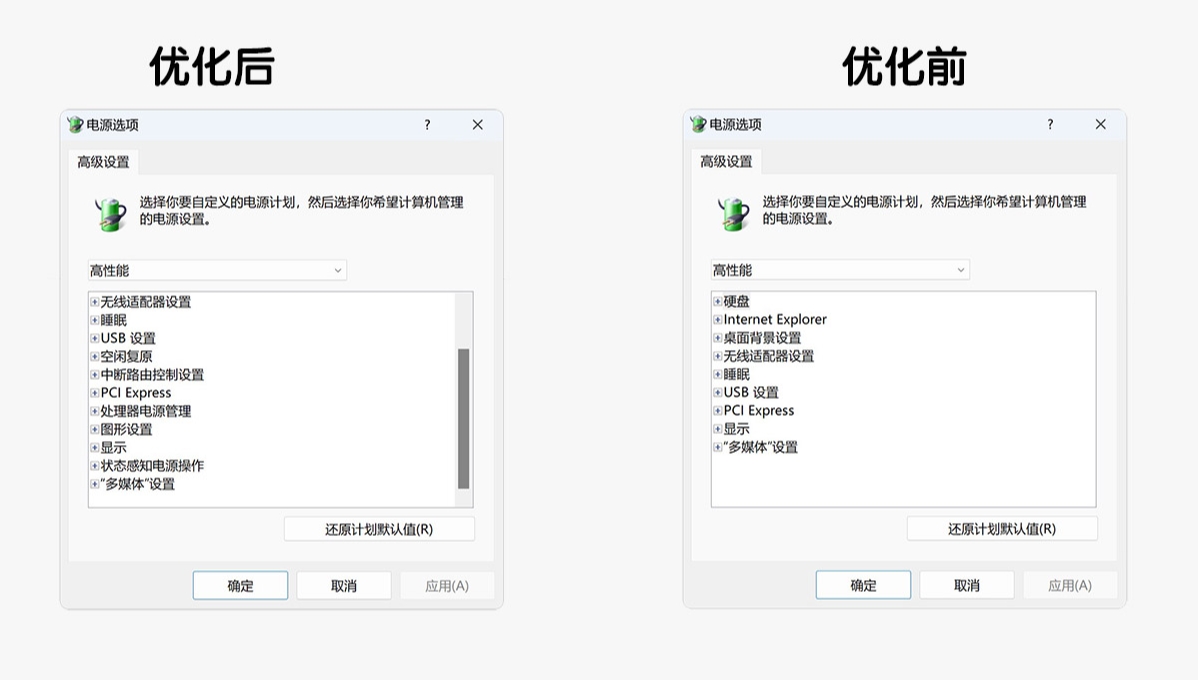This screenshot has width=1198, height=680.
Task: Select the 高级设置 tab in 优化后 dialog
Action: 104,162
